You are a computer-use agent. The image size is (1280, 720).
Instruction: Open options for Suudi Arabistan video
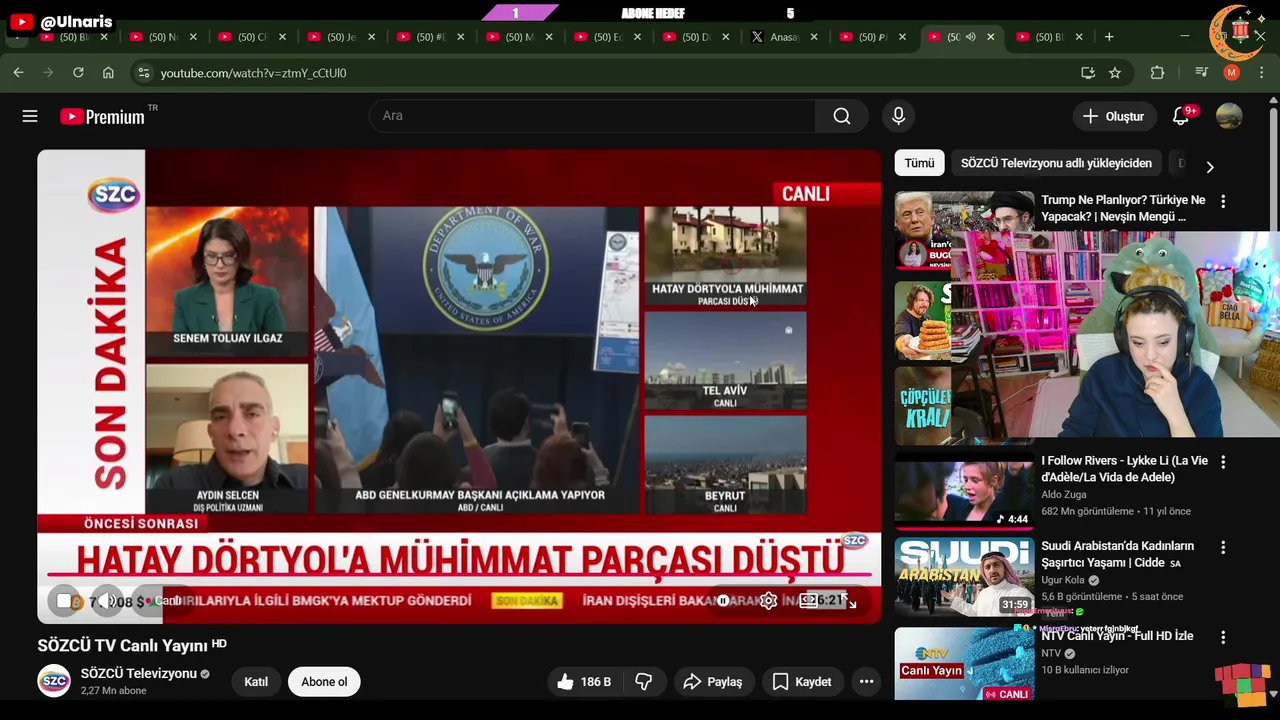point(1223,548)
